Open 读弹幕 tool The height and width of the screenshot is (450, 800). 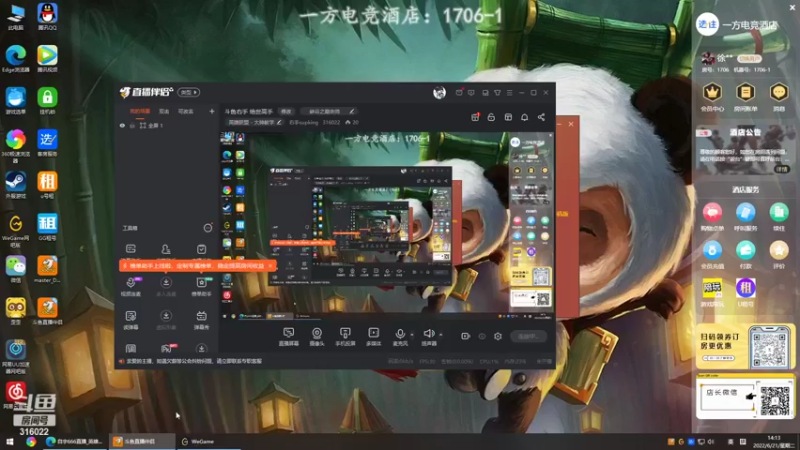pyautogui.click(x=131, y=320)
